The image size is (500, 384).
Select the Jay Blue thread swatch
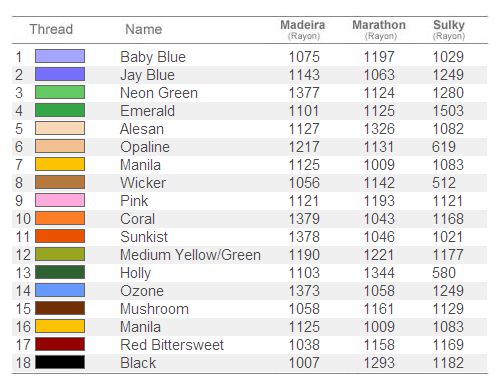pyautogui.click(x=60, y=74)
